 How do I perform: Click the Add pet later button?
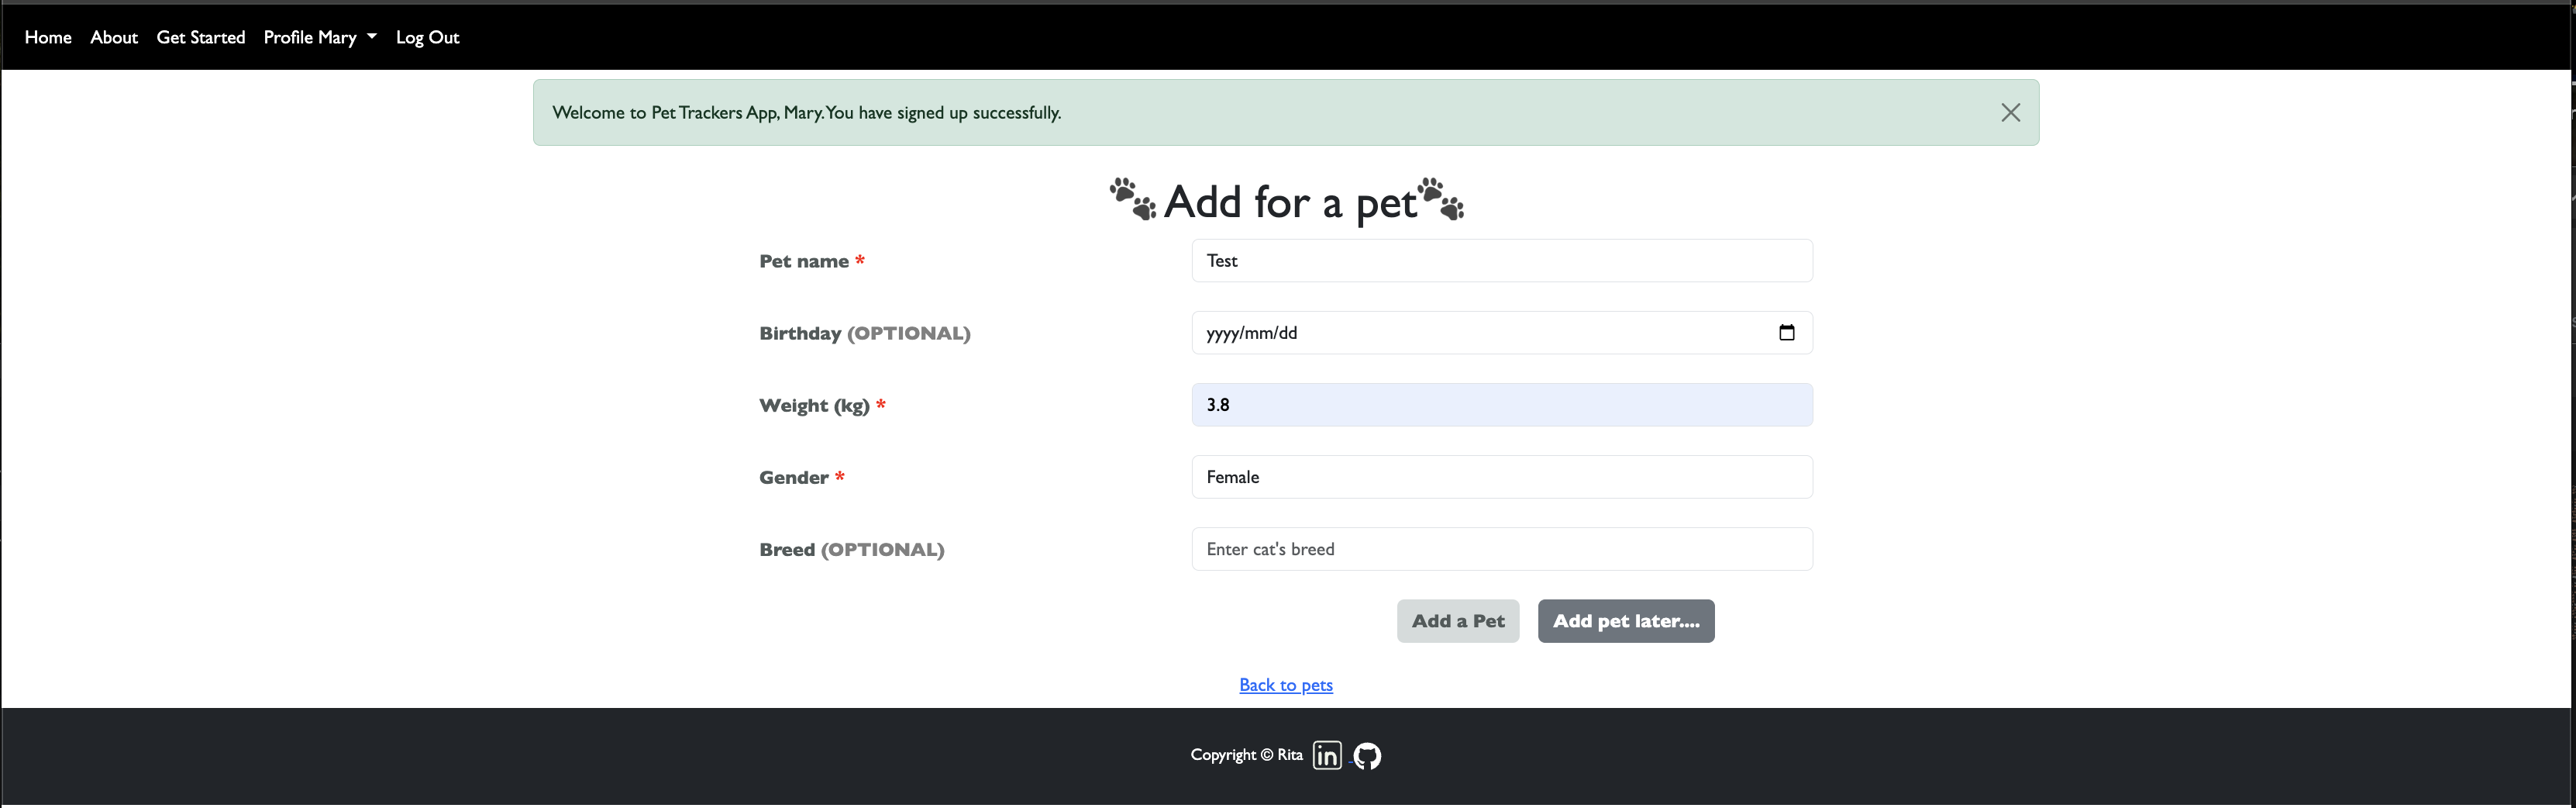pyautogui.click(x=1625, y=621)
